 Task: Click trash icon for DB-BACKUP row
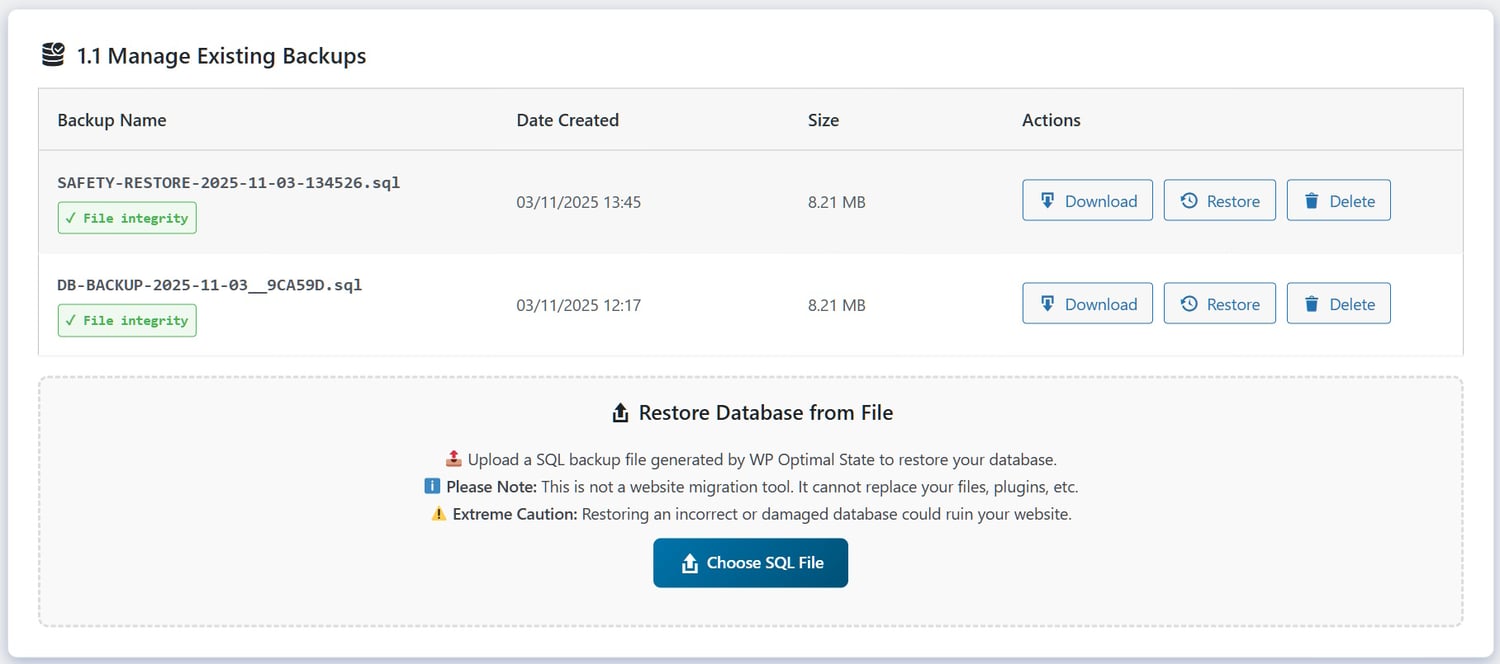pyautogui.click(x=1311, y=304)
